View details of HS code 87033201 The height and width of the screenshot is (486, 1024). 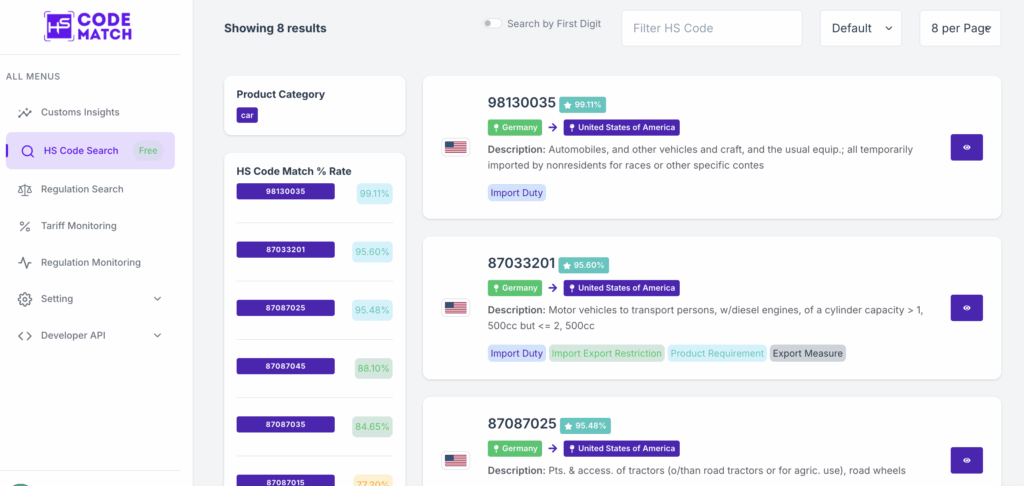coord(966,308)
